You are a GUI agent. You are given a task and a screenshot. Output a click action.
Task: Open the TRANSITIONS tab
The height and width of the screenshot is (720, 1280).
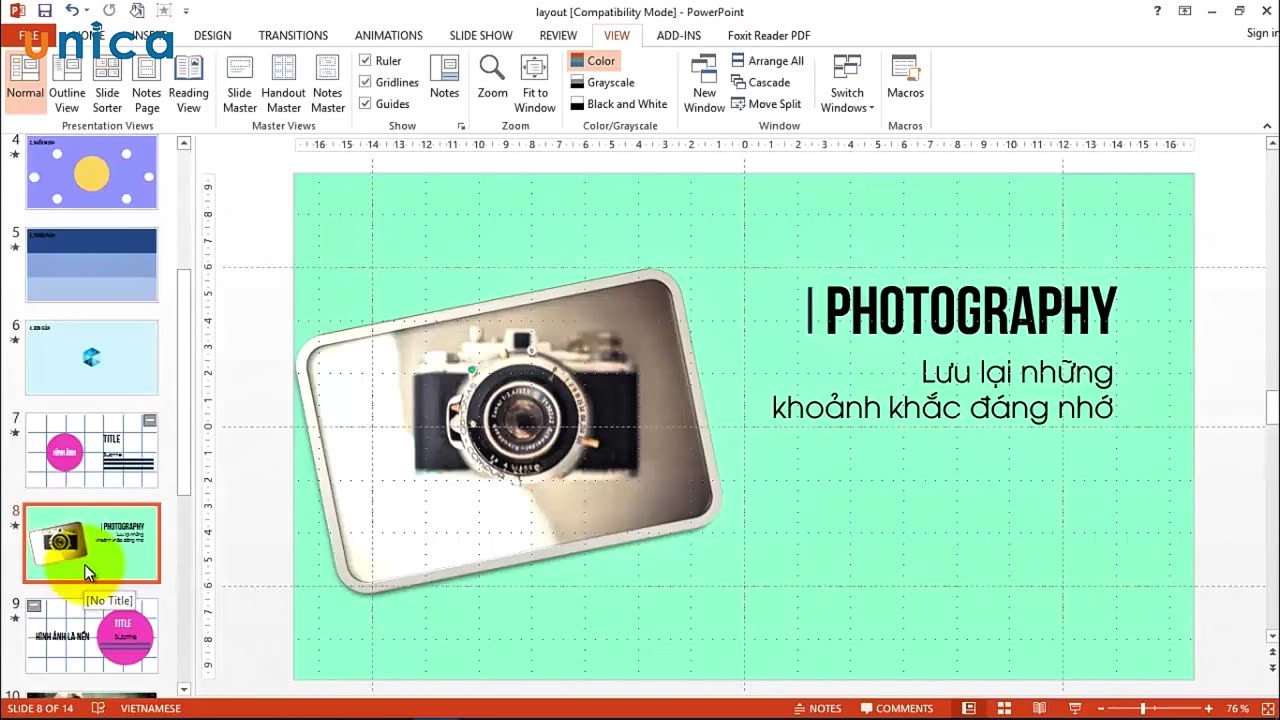point(293,35)
